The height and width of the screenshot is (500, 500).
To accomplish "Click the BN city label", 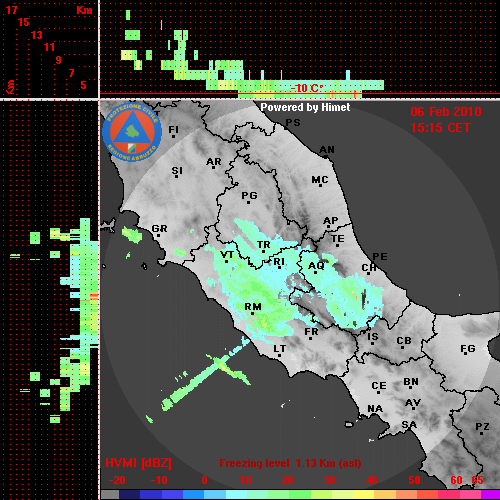I will coord(411,382).
